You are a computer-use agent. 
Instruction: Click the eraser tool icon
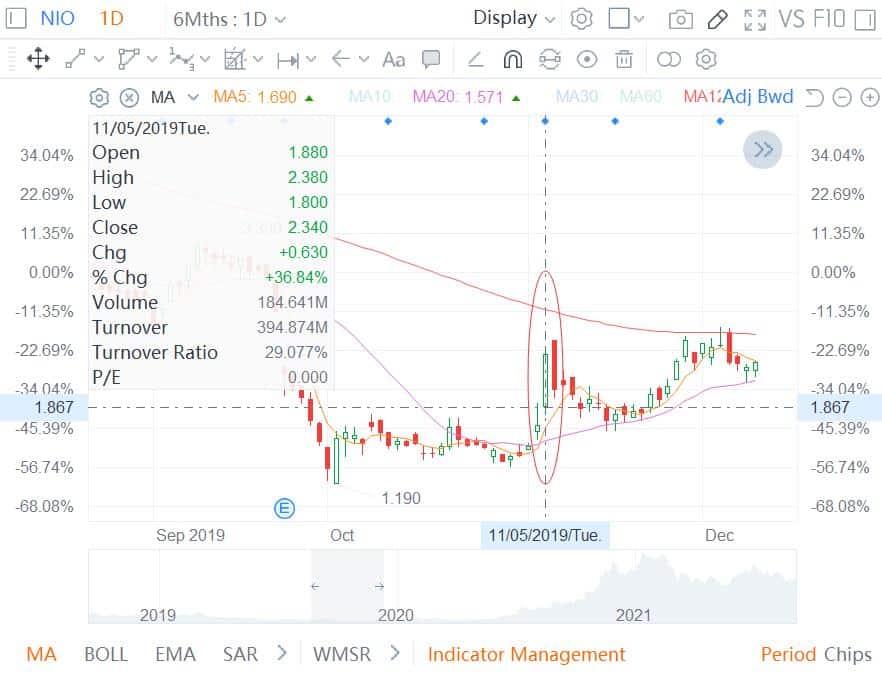[476, 60]
